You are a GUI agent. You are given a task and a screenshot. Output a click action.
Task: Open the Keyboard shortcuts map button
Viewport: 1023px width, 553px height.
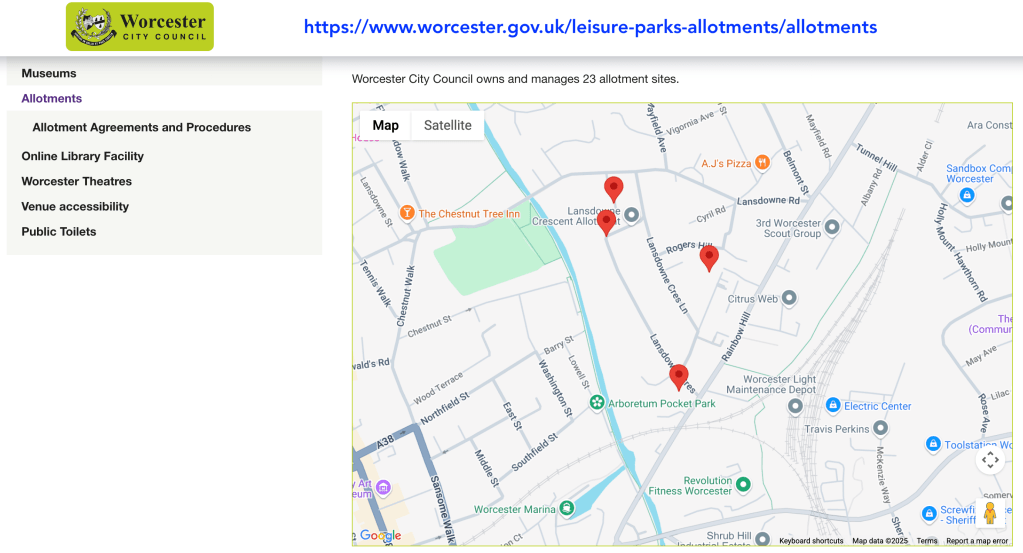[811, 541]
